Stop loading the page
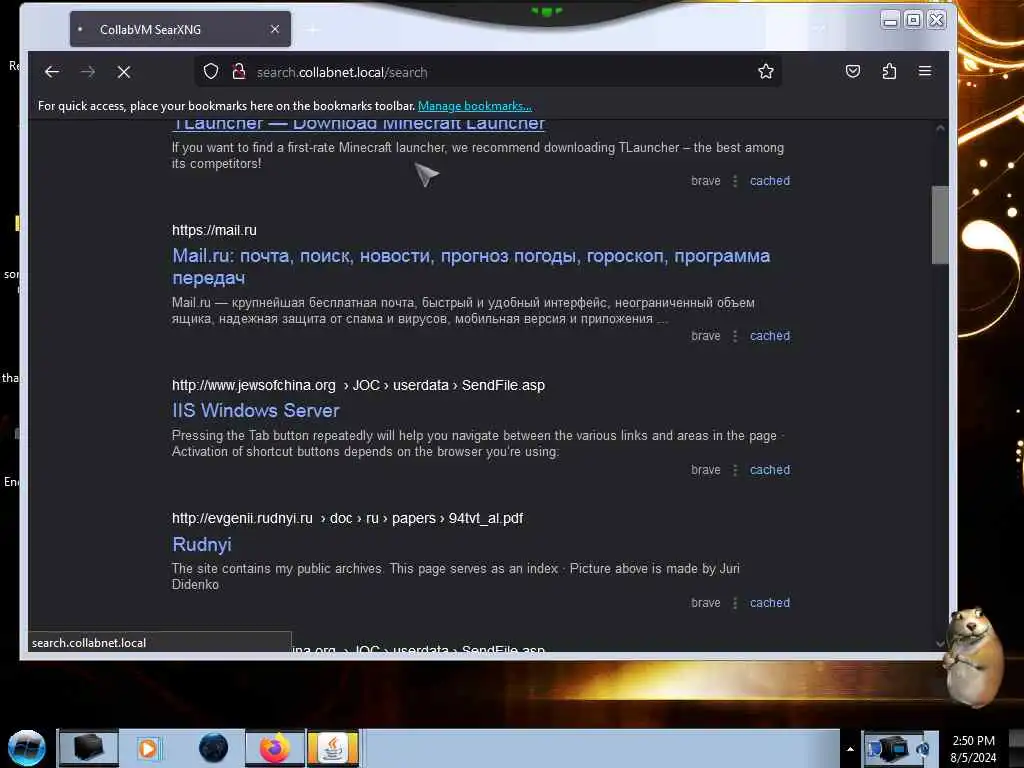Image resolution: width=1024 pixels, height=768 pixels. point(123,72)
